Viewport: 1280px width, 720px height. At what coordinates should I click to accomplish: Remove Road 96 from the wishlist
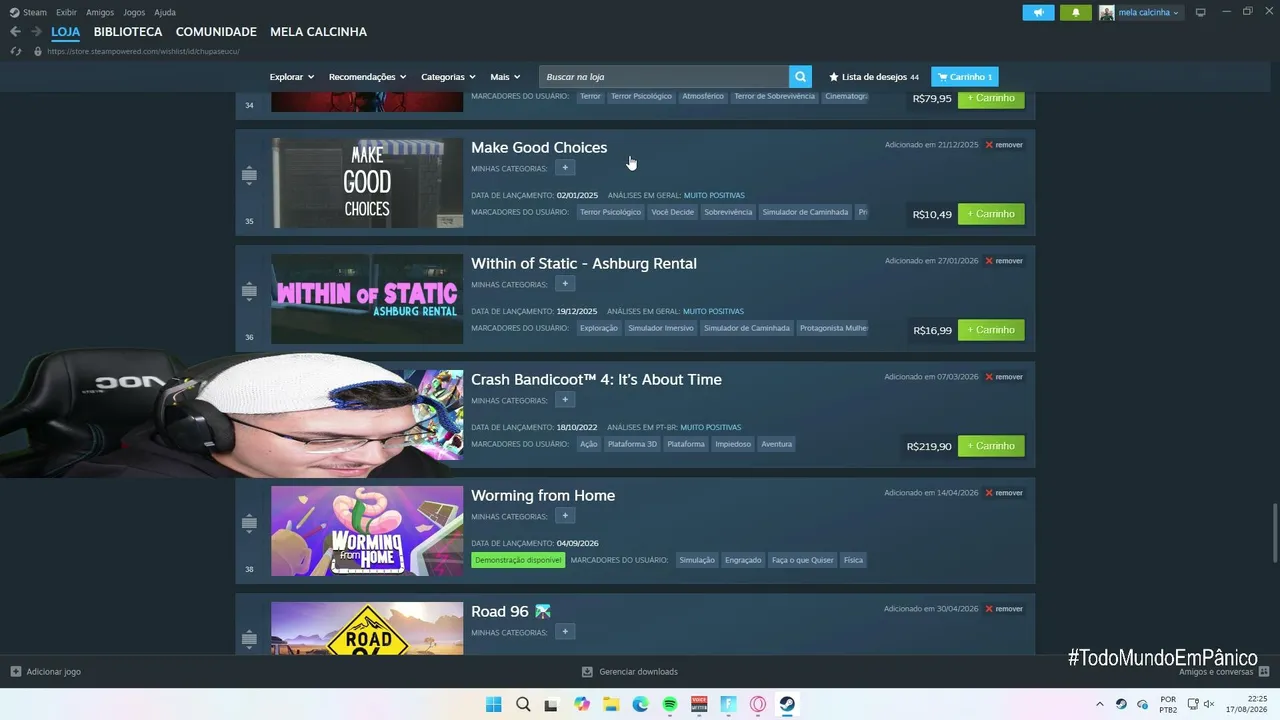pyautogui.click(x=1004, y=609)
